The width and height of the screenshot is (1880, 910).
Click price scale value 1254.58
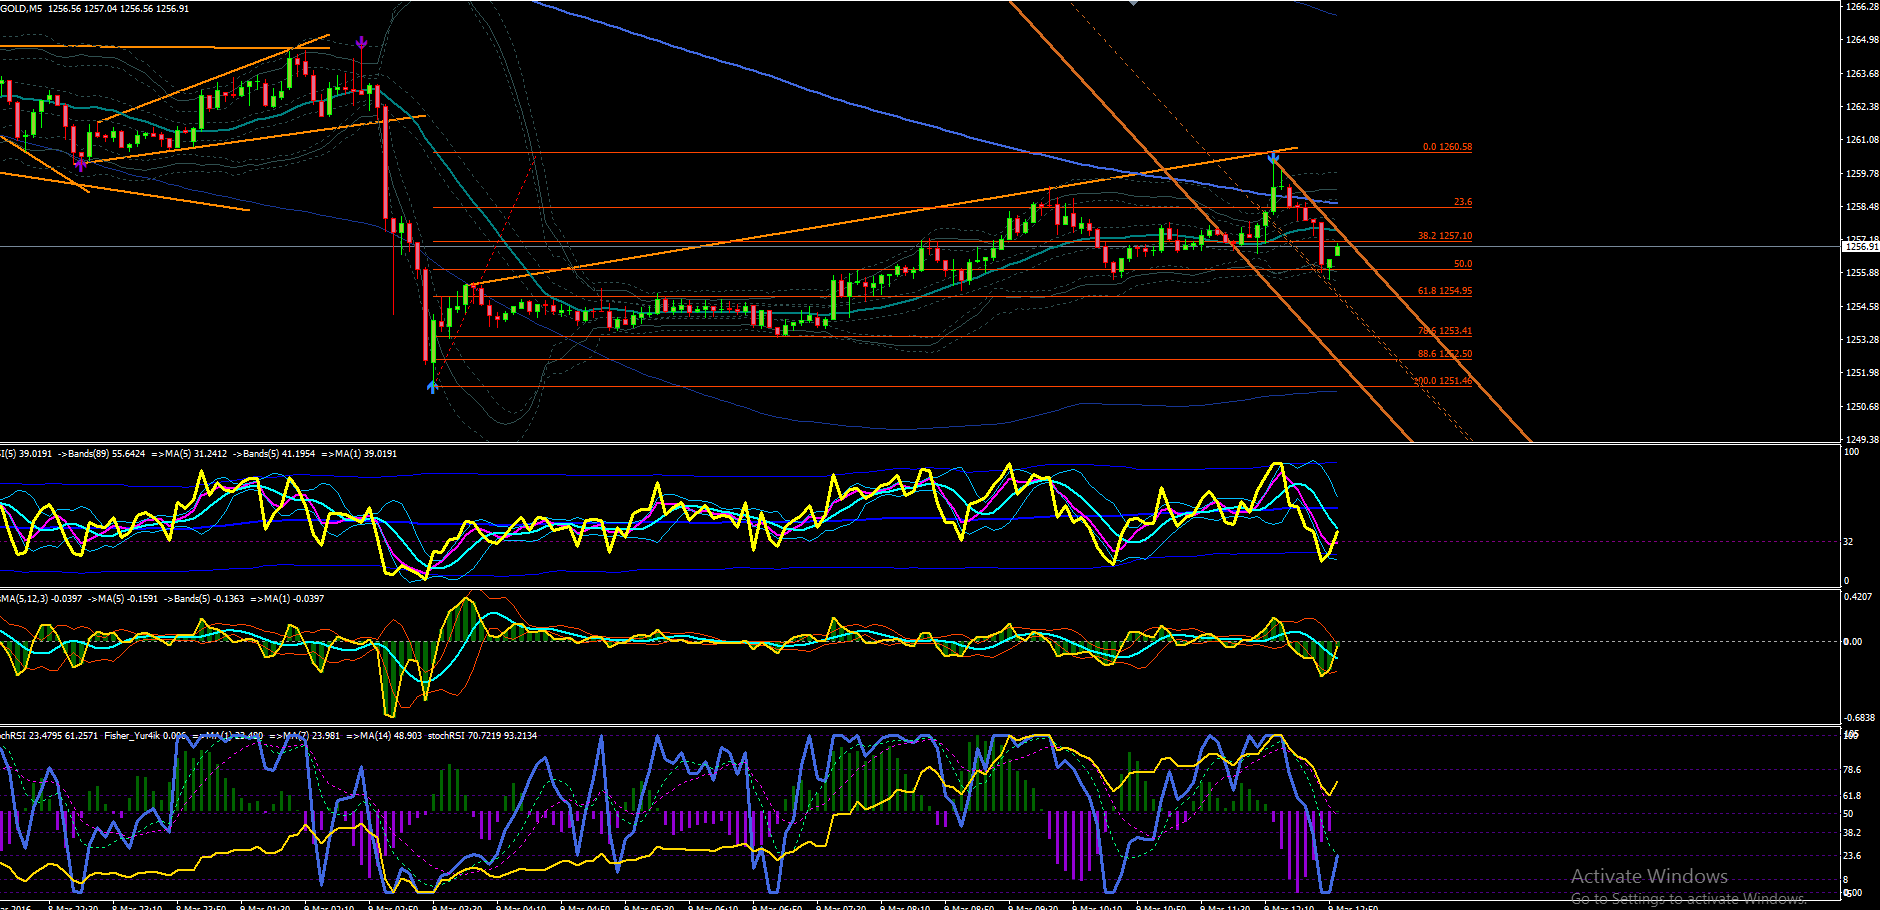click(x=1862, y=307)
